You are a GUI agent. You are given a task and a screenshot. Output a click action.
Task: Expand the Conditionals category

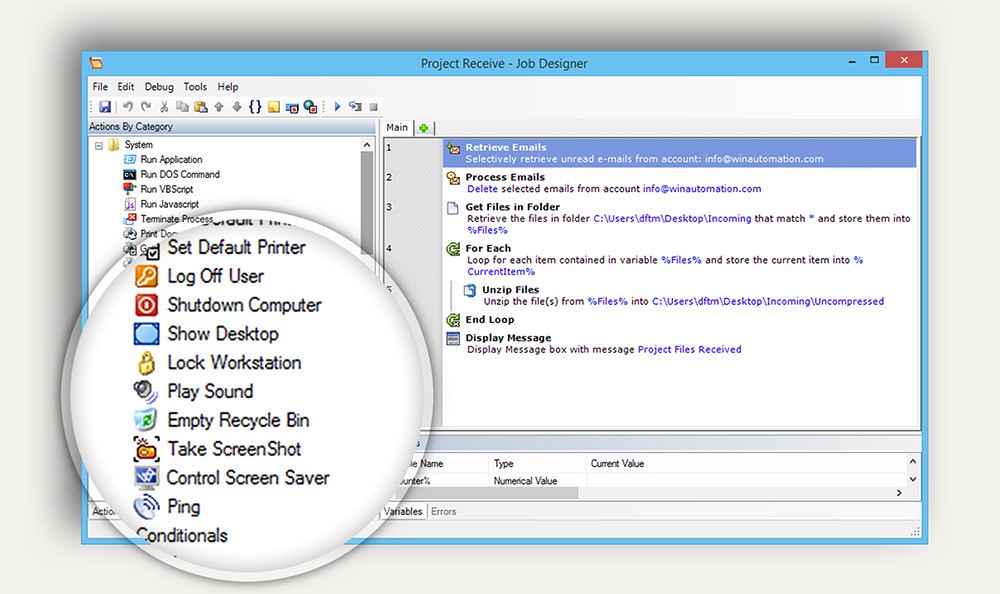180,535
